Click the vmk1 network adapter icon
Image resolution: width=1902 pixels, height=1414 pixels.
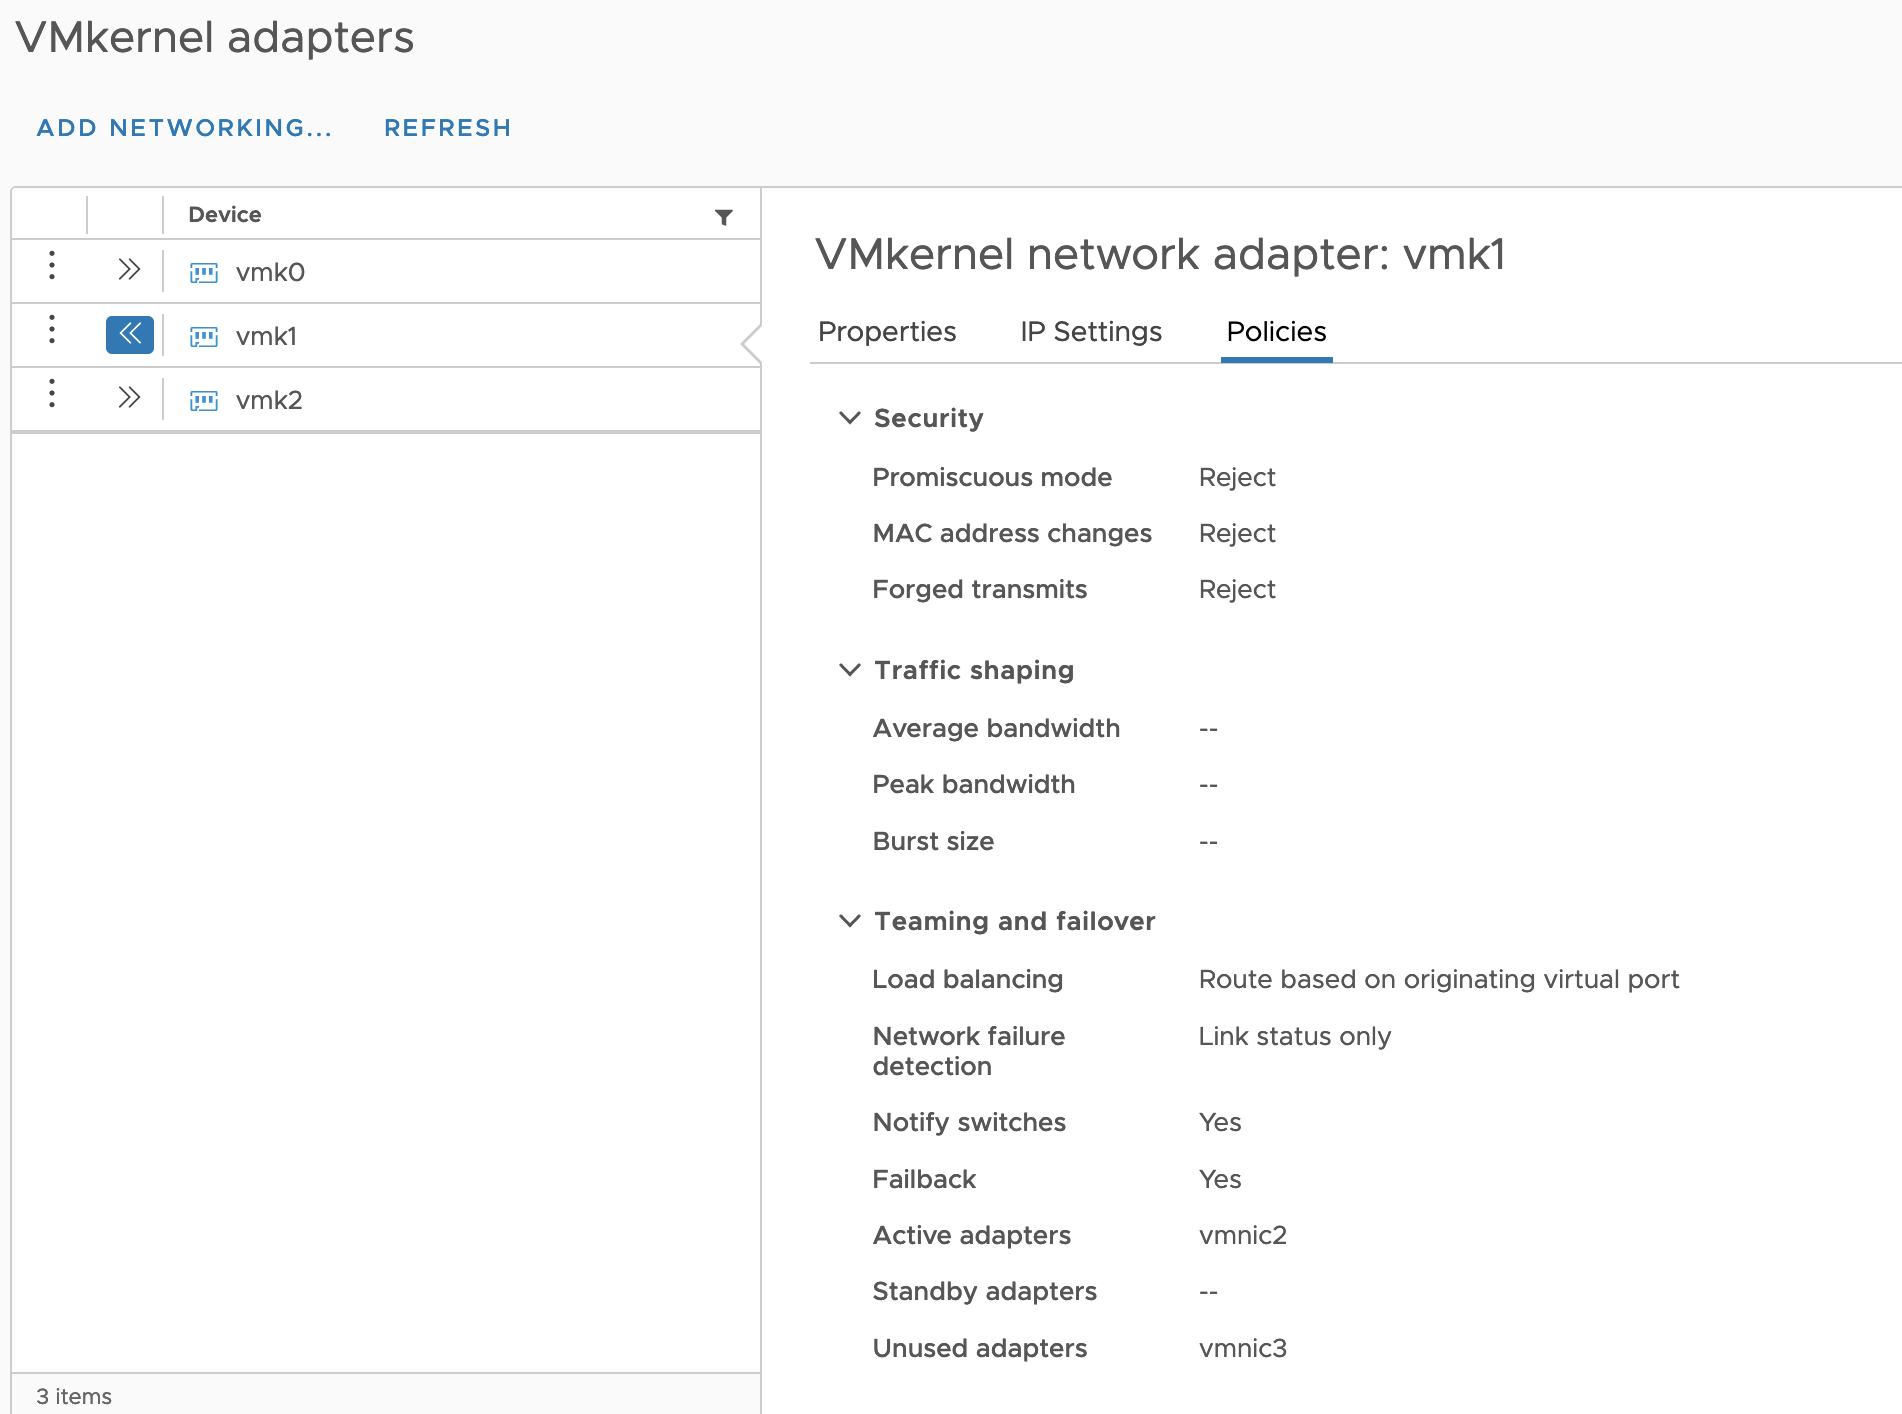pos(204,337)
